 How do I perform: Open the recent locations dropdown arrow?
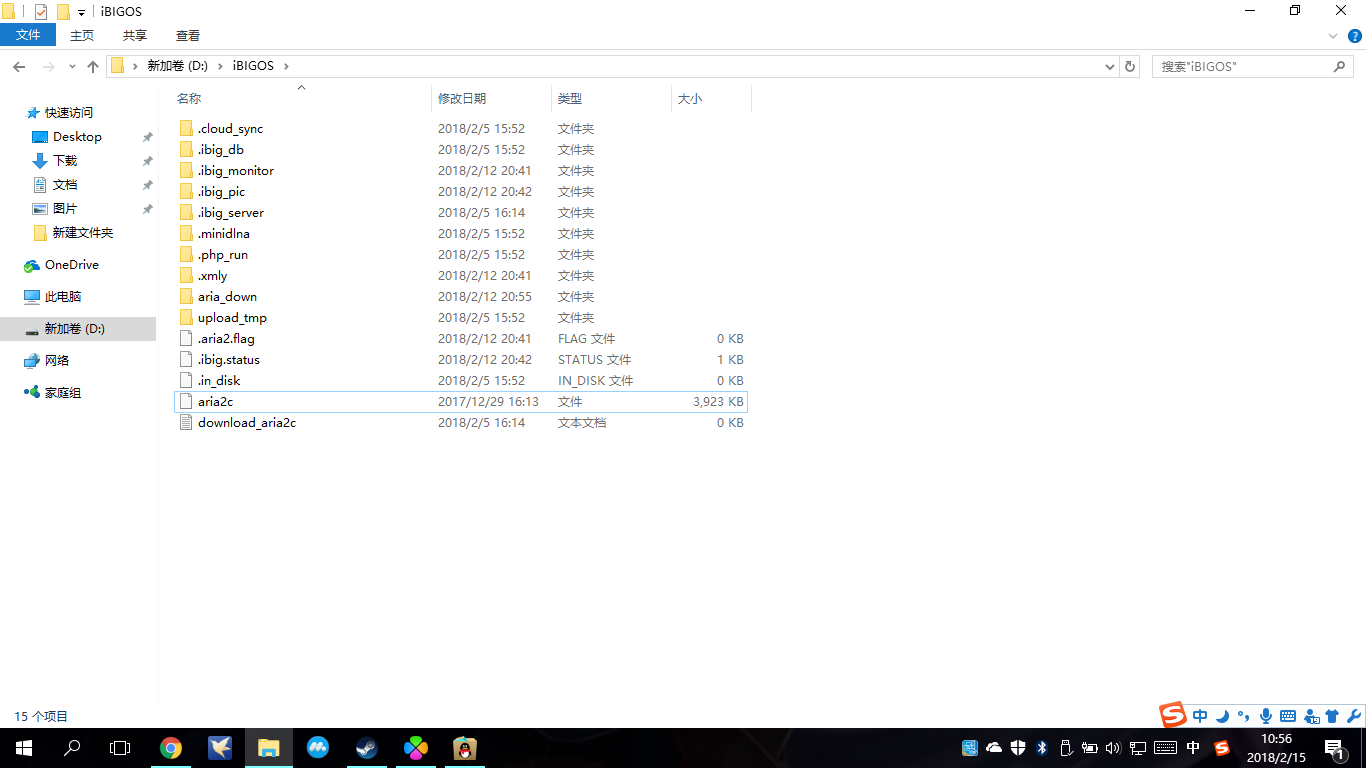pos(71,67)
